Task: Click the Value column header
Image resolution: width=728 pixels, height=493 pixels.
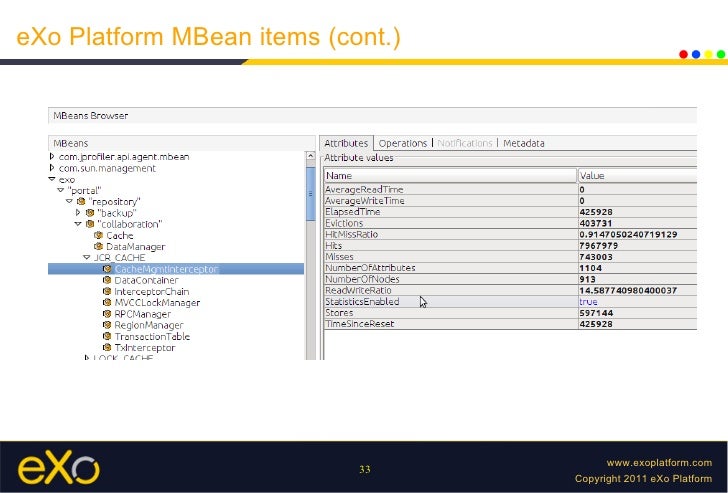Action: (x=637, y=175)
